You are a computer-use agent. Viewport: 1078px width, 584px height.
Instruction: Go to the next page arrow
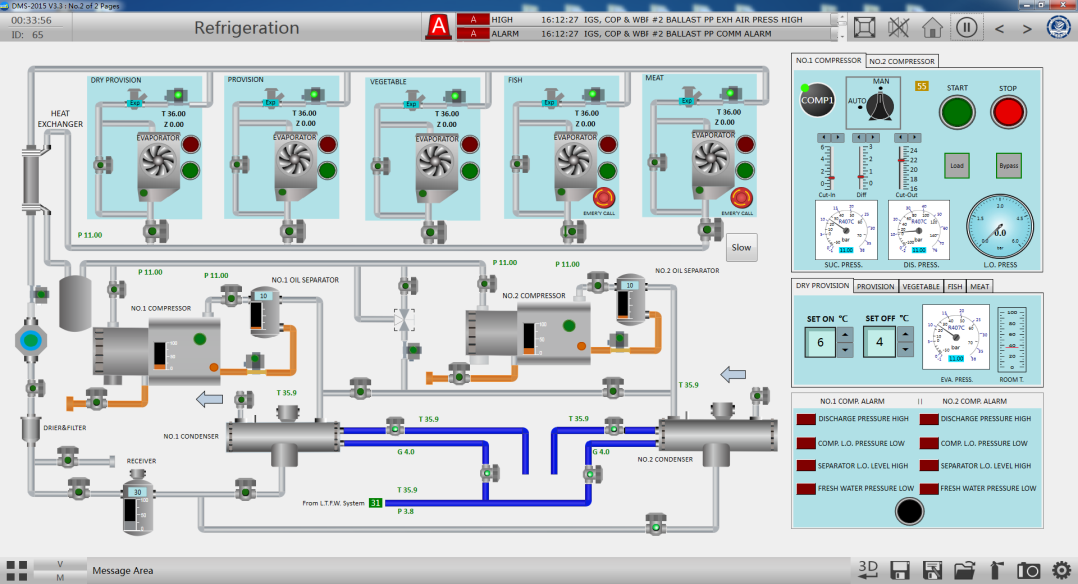1026,27
